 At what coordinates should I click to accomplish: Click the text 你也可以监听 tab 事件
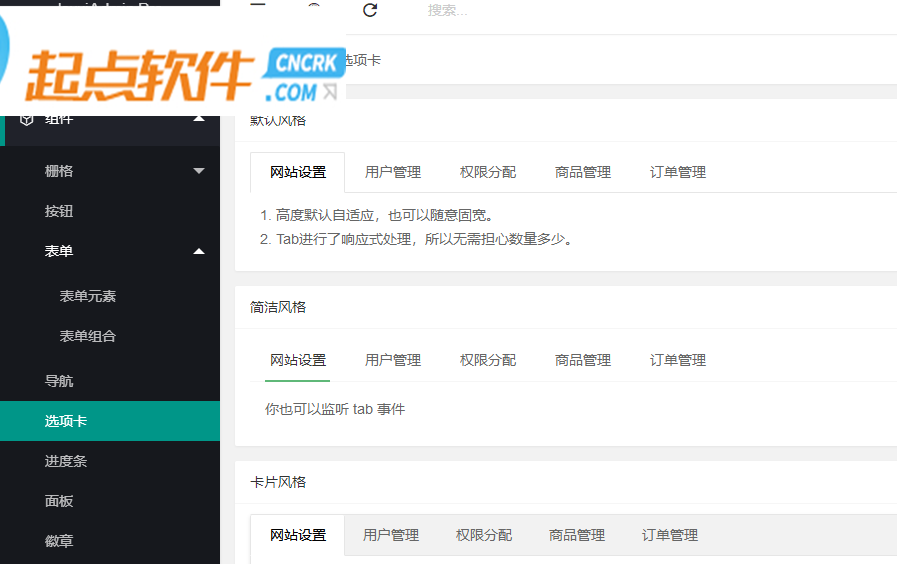click(x=335, y=409)
